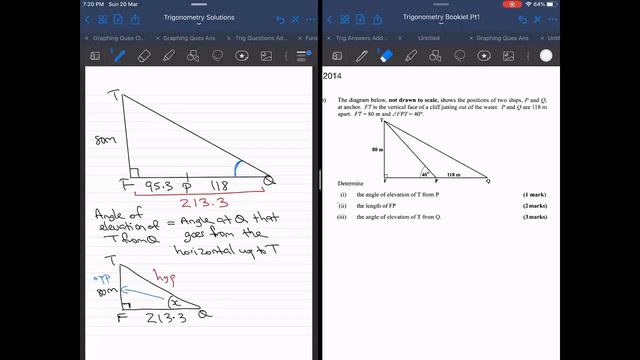Select the Image tool in left toolbar
The height and width of the screenshot is (360, 640).
(266, 56)
